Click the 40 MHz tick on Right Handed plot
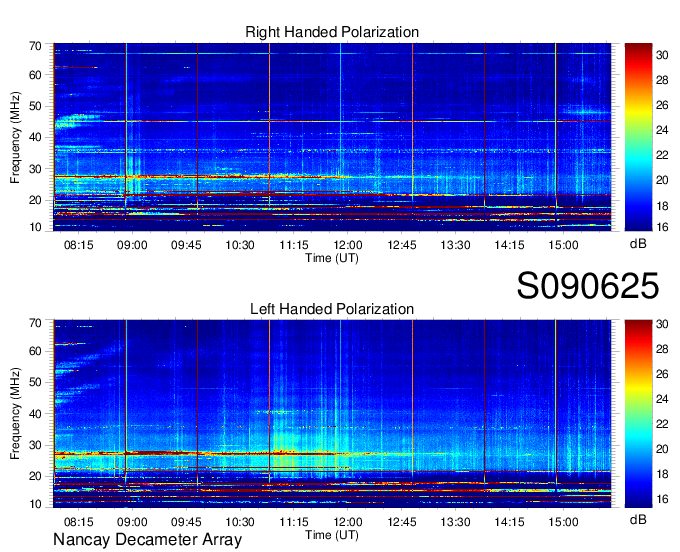This screenshot has width=680, height=552. click(x=35, y=137)
